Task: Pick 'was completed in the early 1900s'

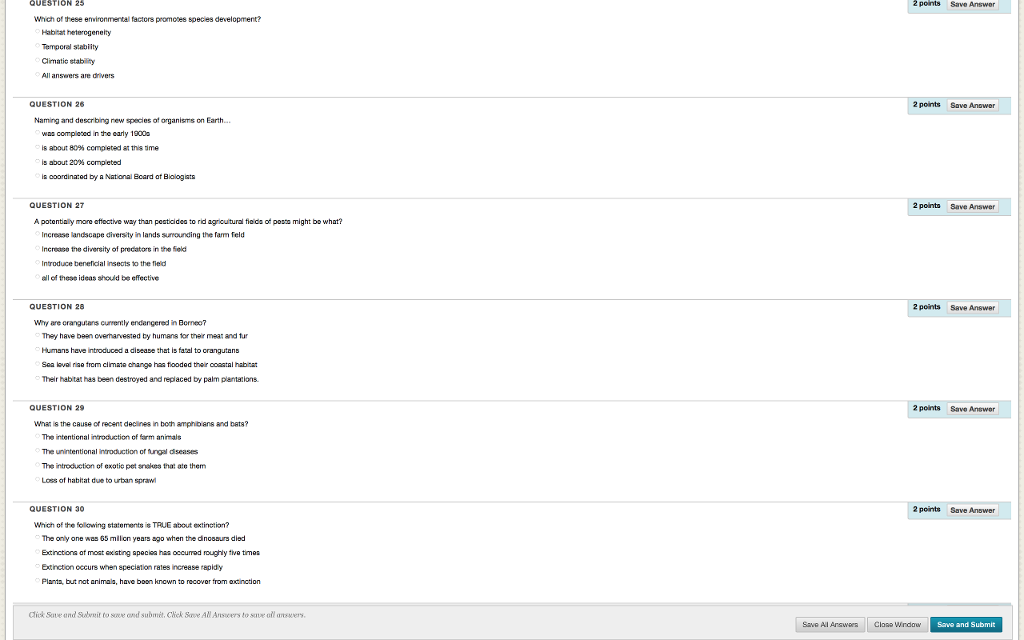Action: coord(37,133)
